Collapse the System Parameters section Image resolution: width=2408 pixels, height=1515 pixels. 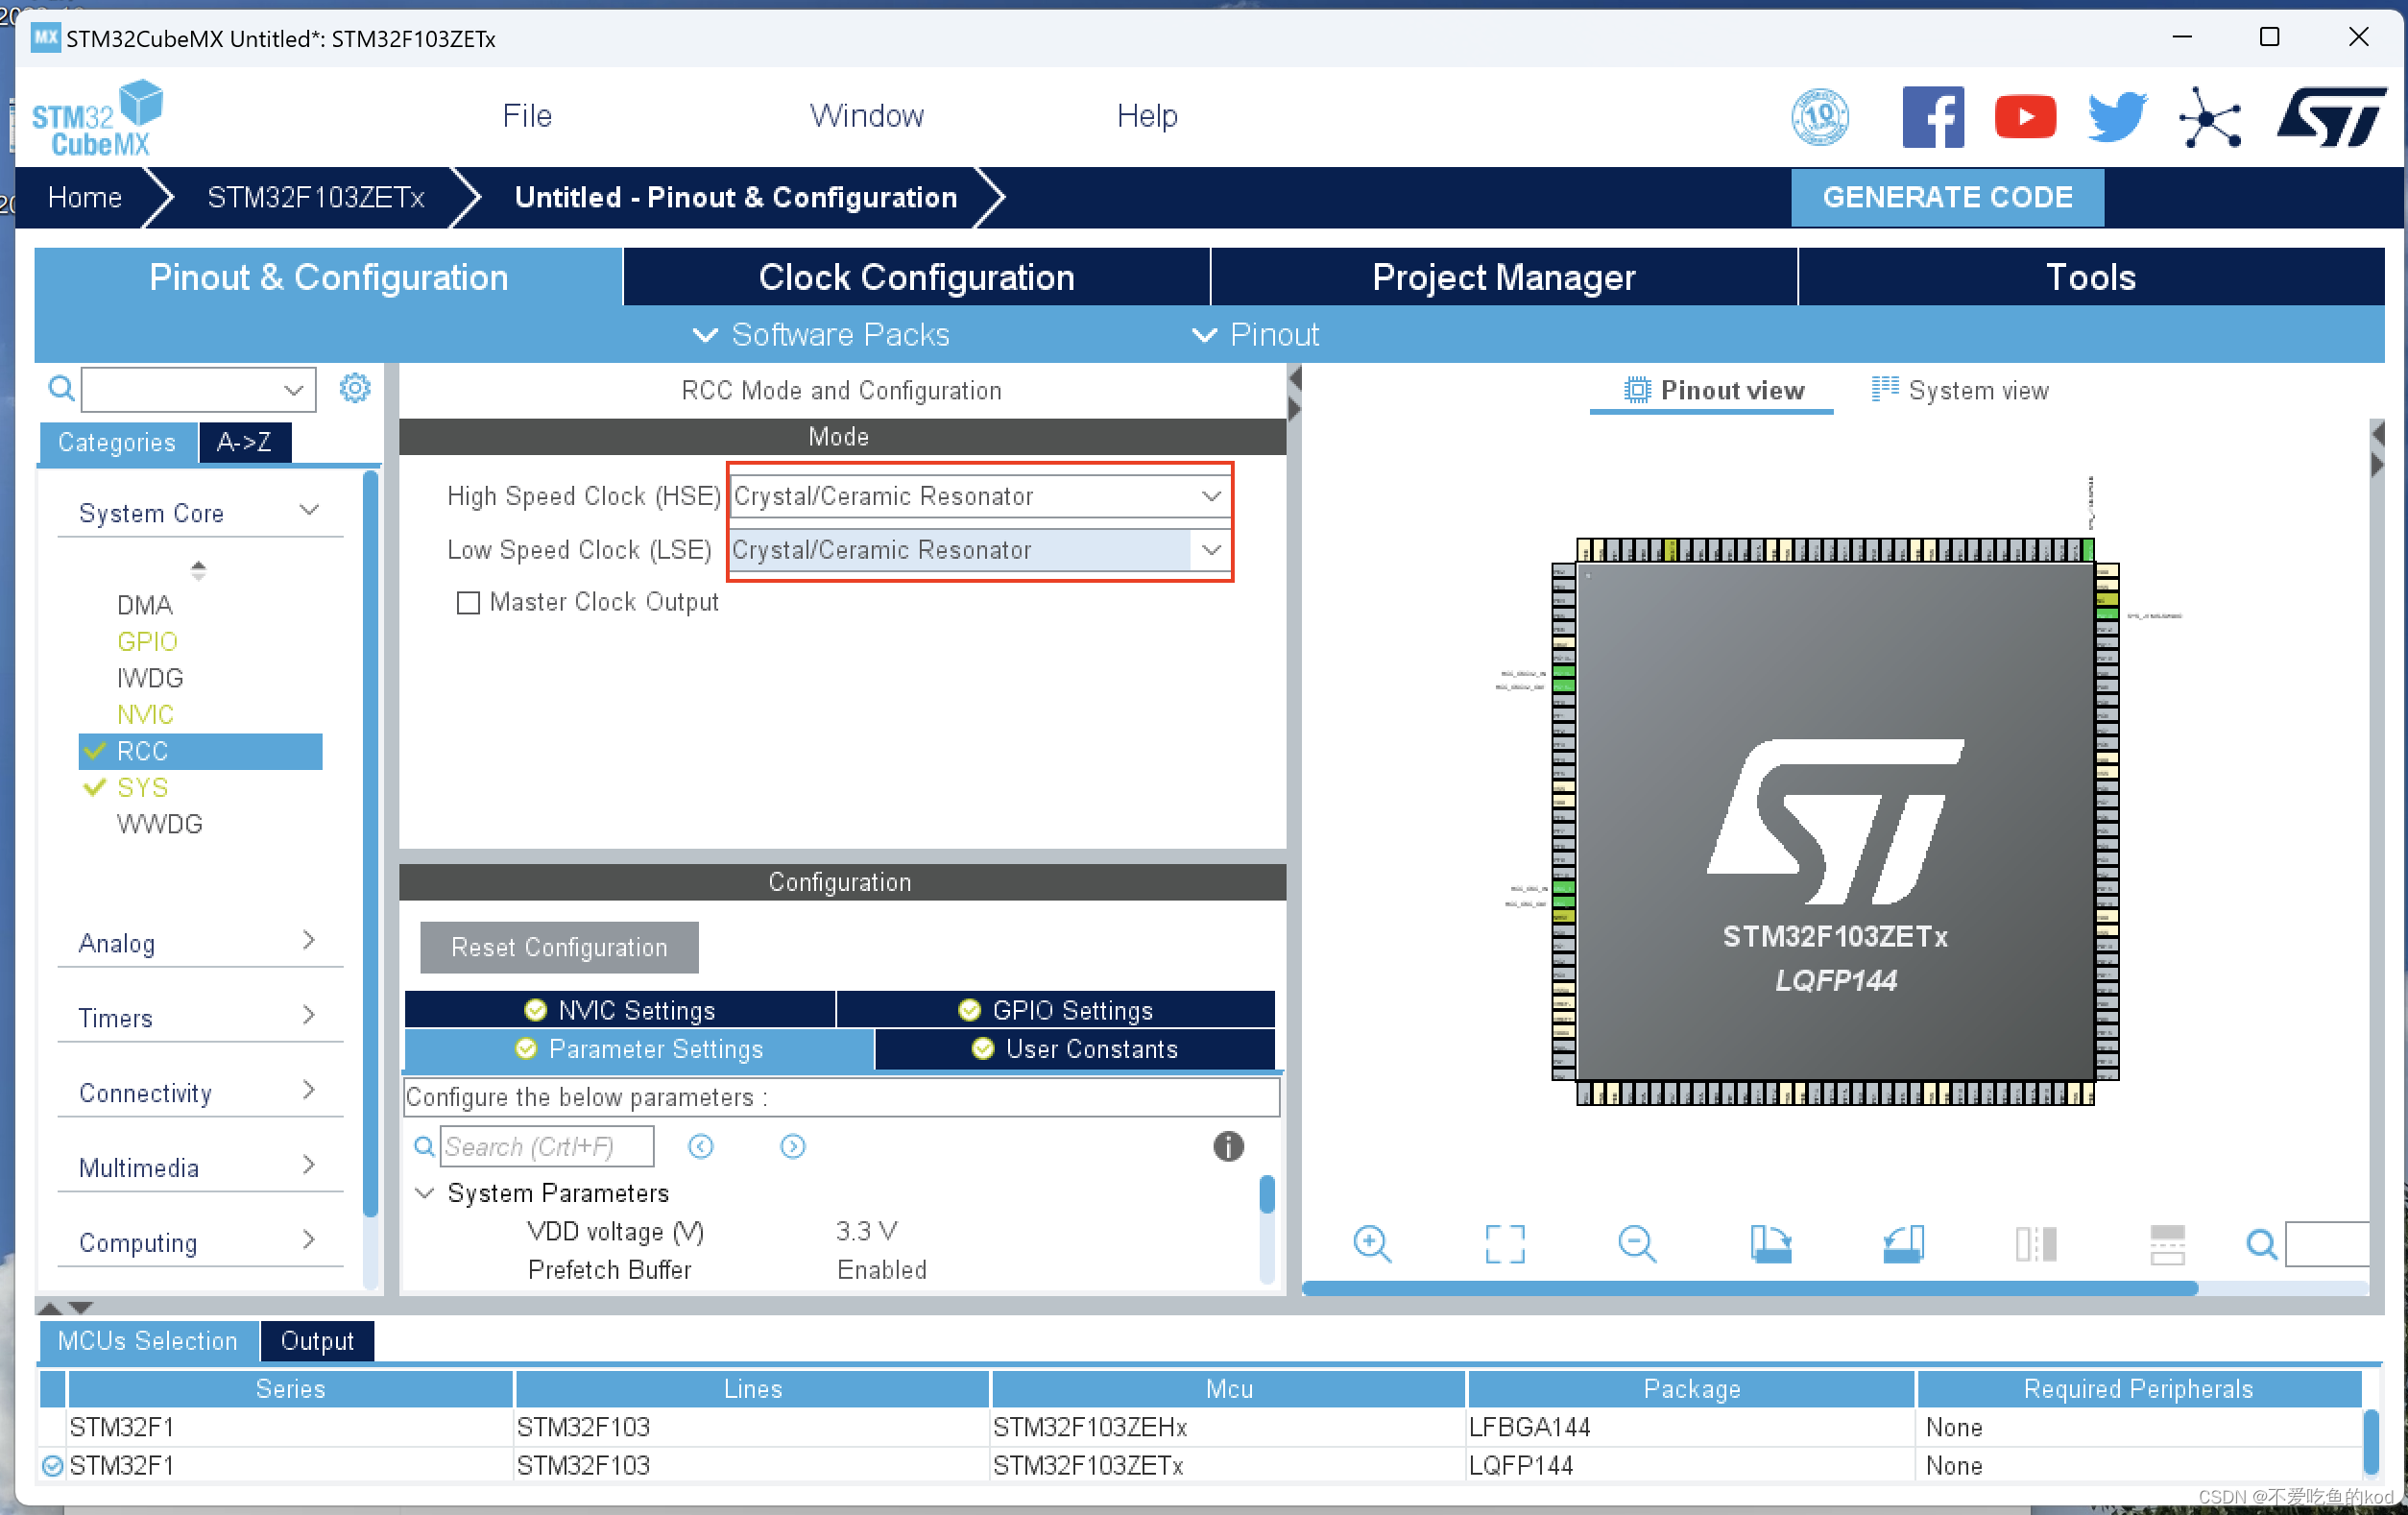pyautogui.click(x=424, y=1193)
